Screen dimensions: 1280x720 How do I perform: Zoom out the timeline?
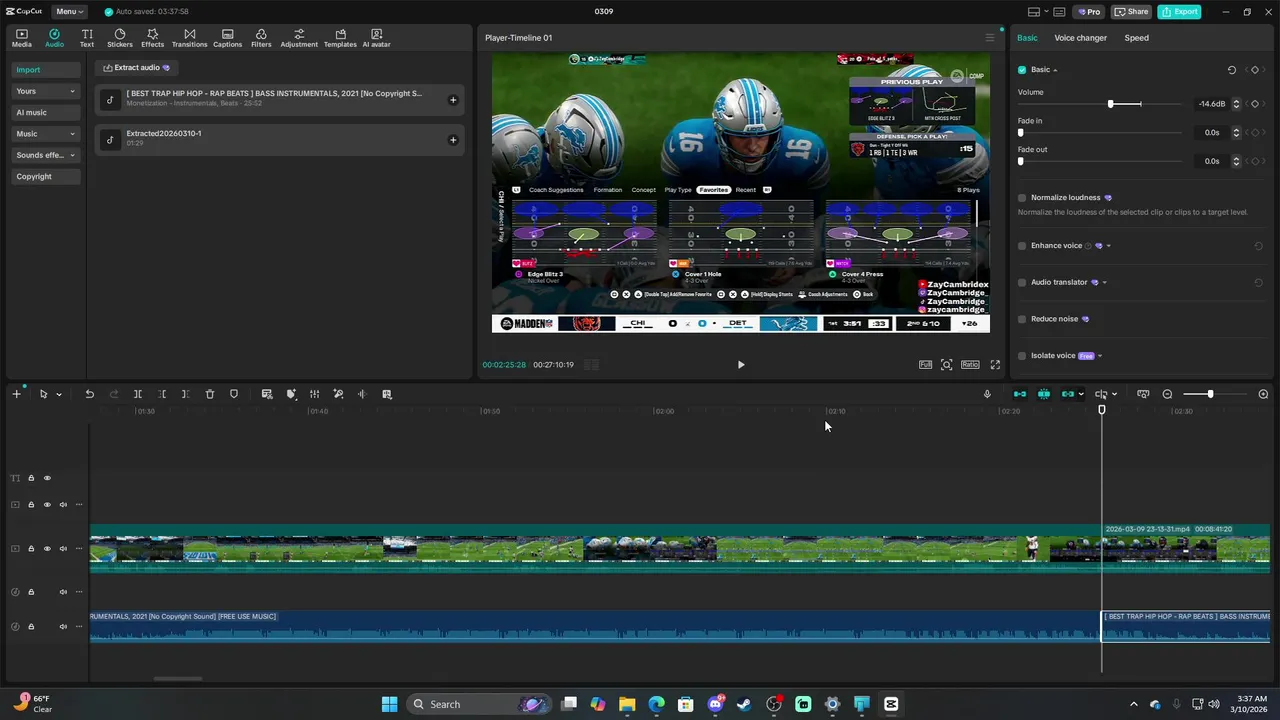coord(1167,394)
